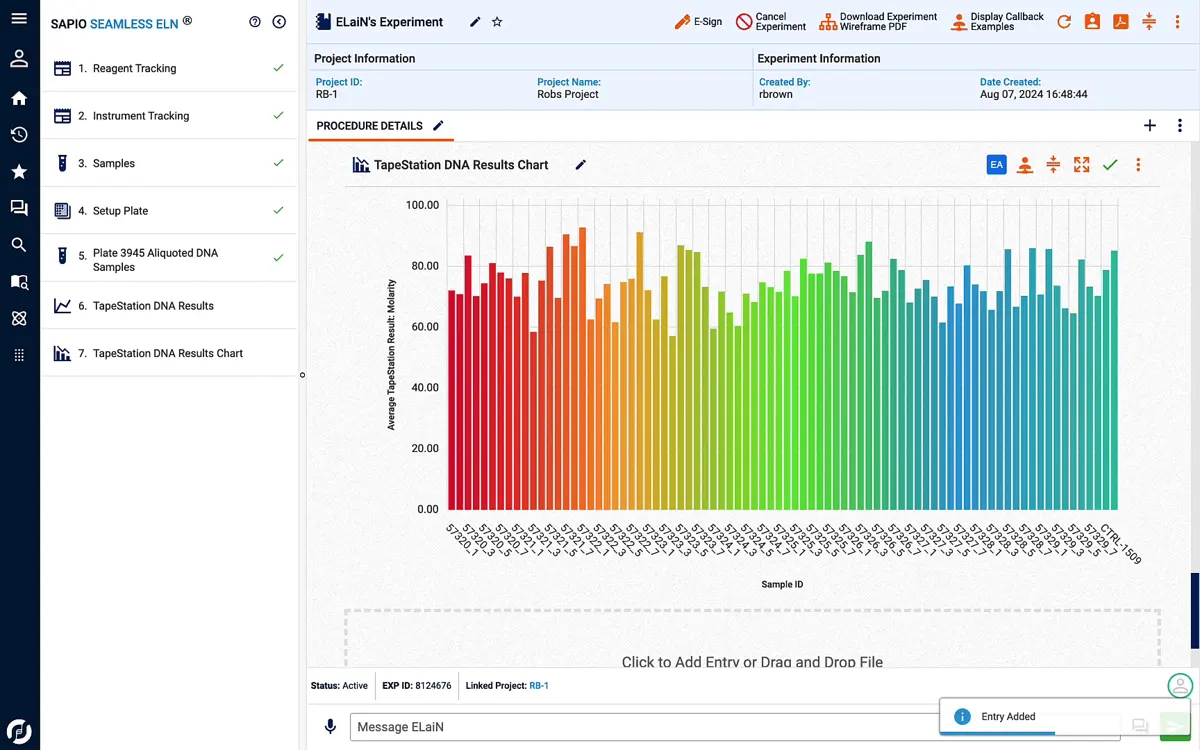Select the PROCEDURE DETAILS tab
Viewport: 1200px width, 750px height.
pyautogui.click(x=369, y=126)
